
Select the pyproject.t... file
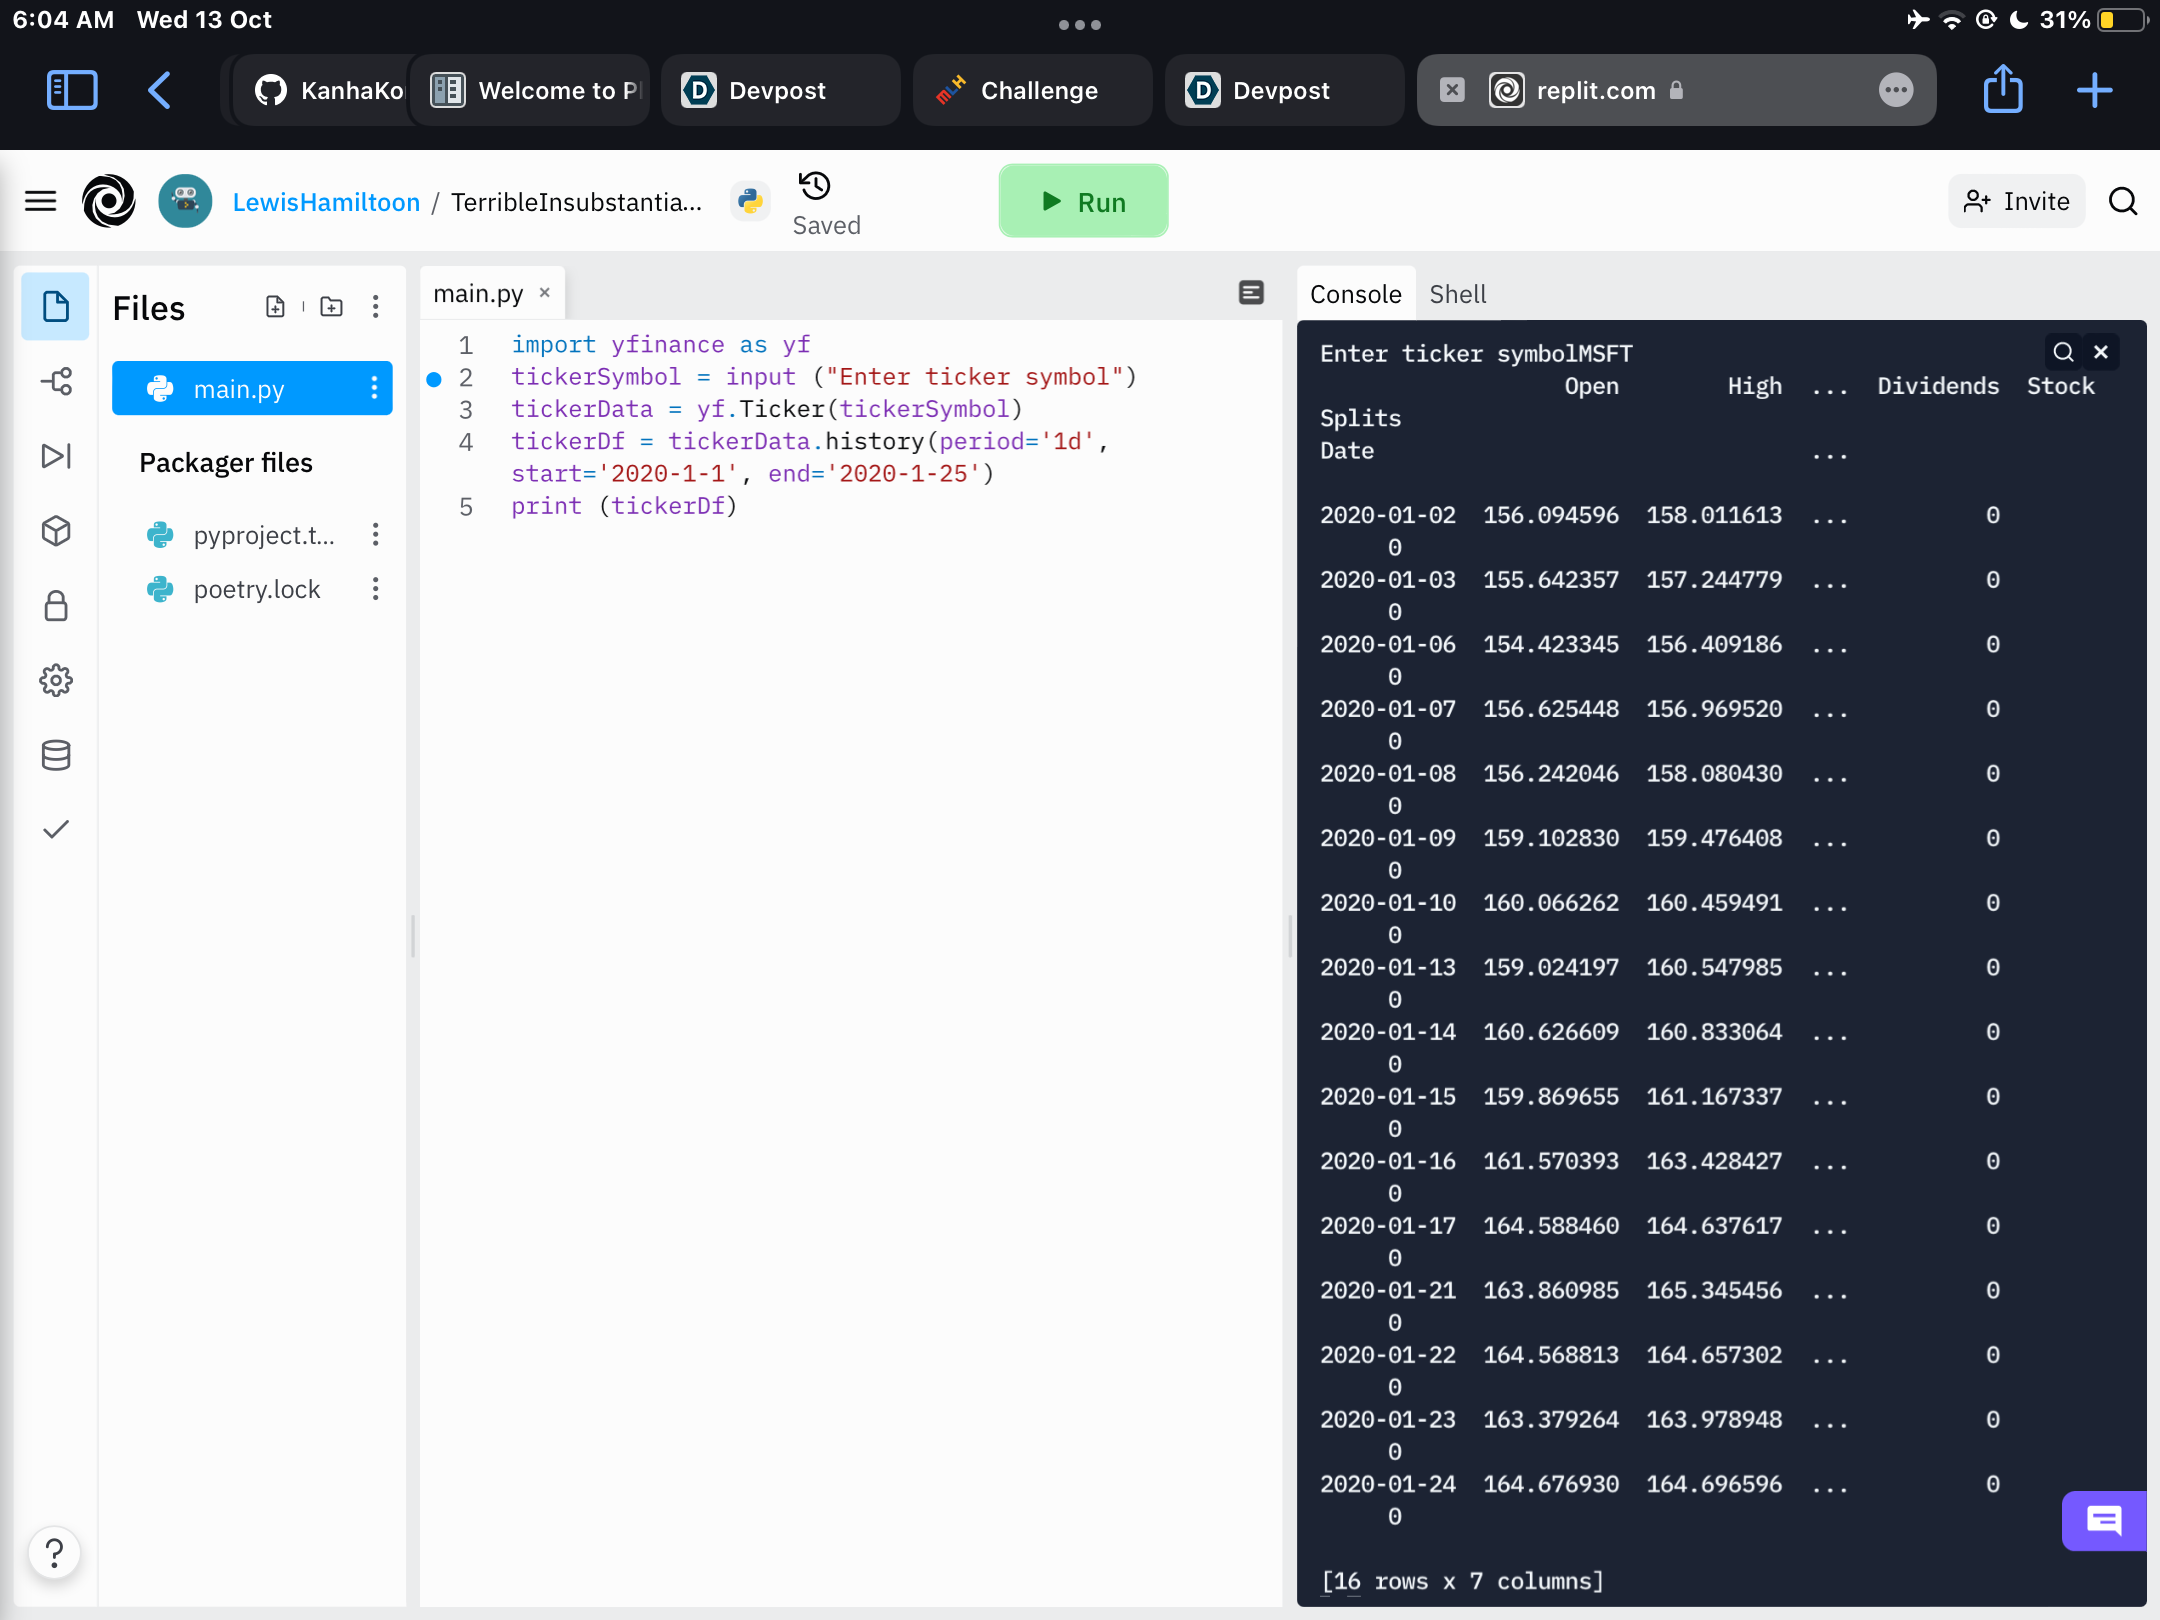(263, 535)
